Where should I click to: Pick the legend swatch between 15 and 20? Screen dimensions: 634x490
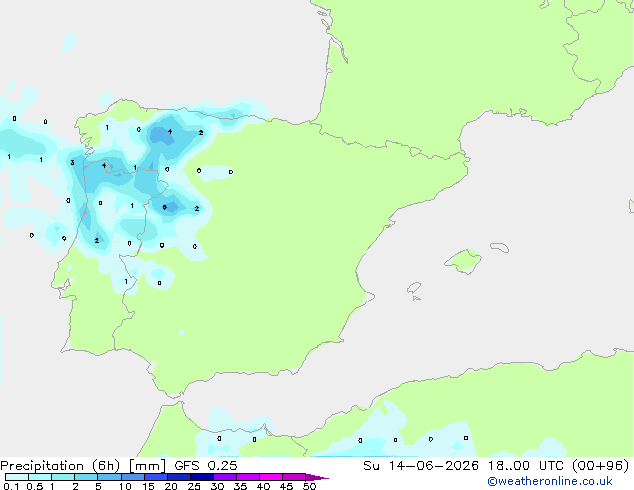[x=156, y=477]
